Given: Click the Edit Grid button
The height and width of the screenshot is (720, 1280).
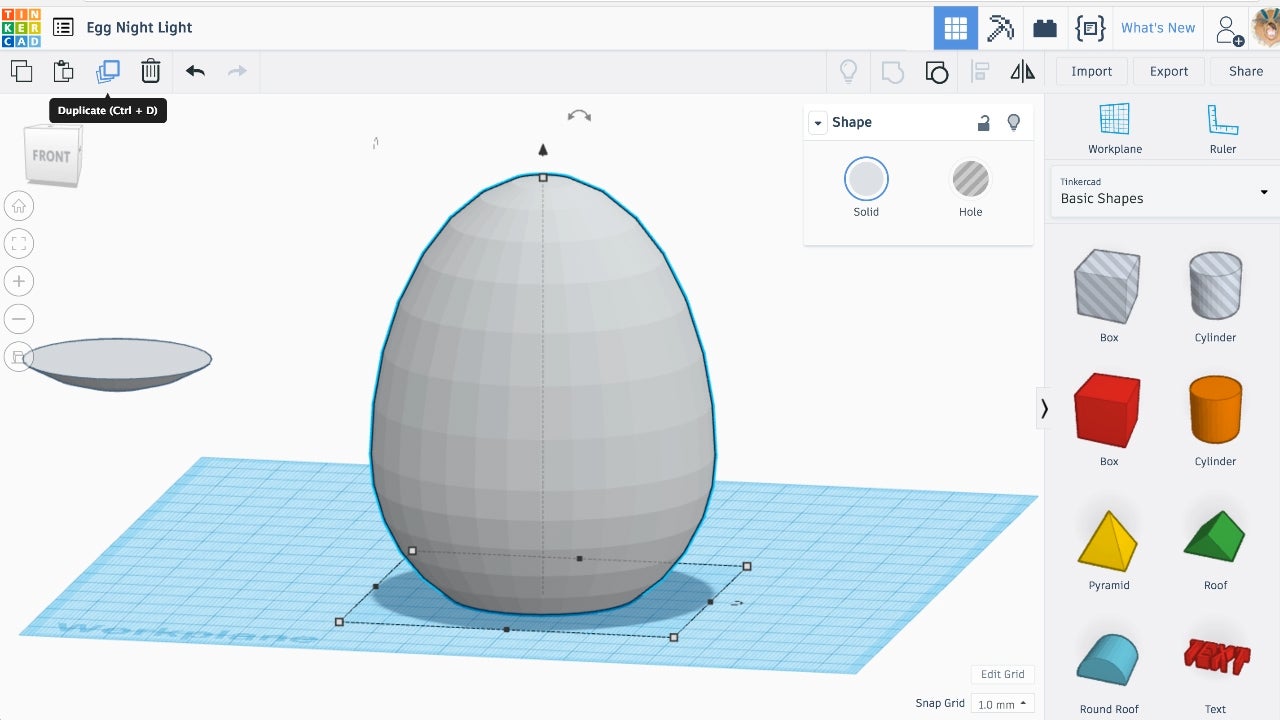Looking at the screenshot, I should pos(1001,674).
